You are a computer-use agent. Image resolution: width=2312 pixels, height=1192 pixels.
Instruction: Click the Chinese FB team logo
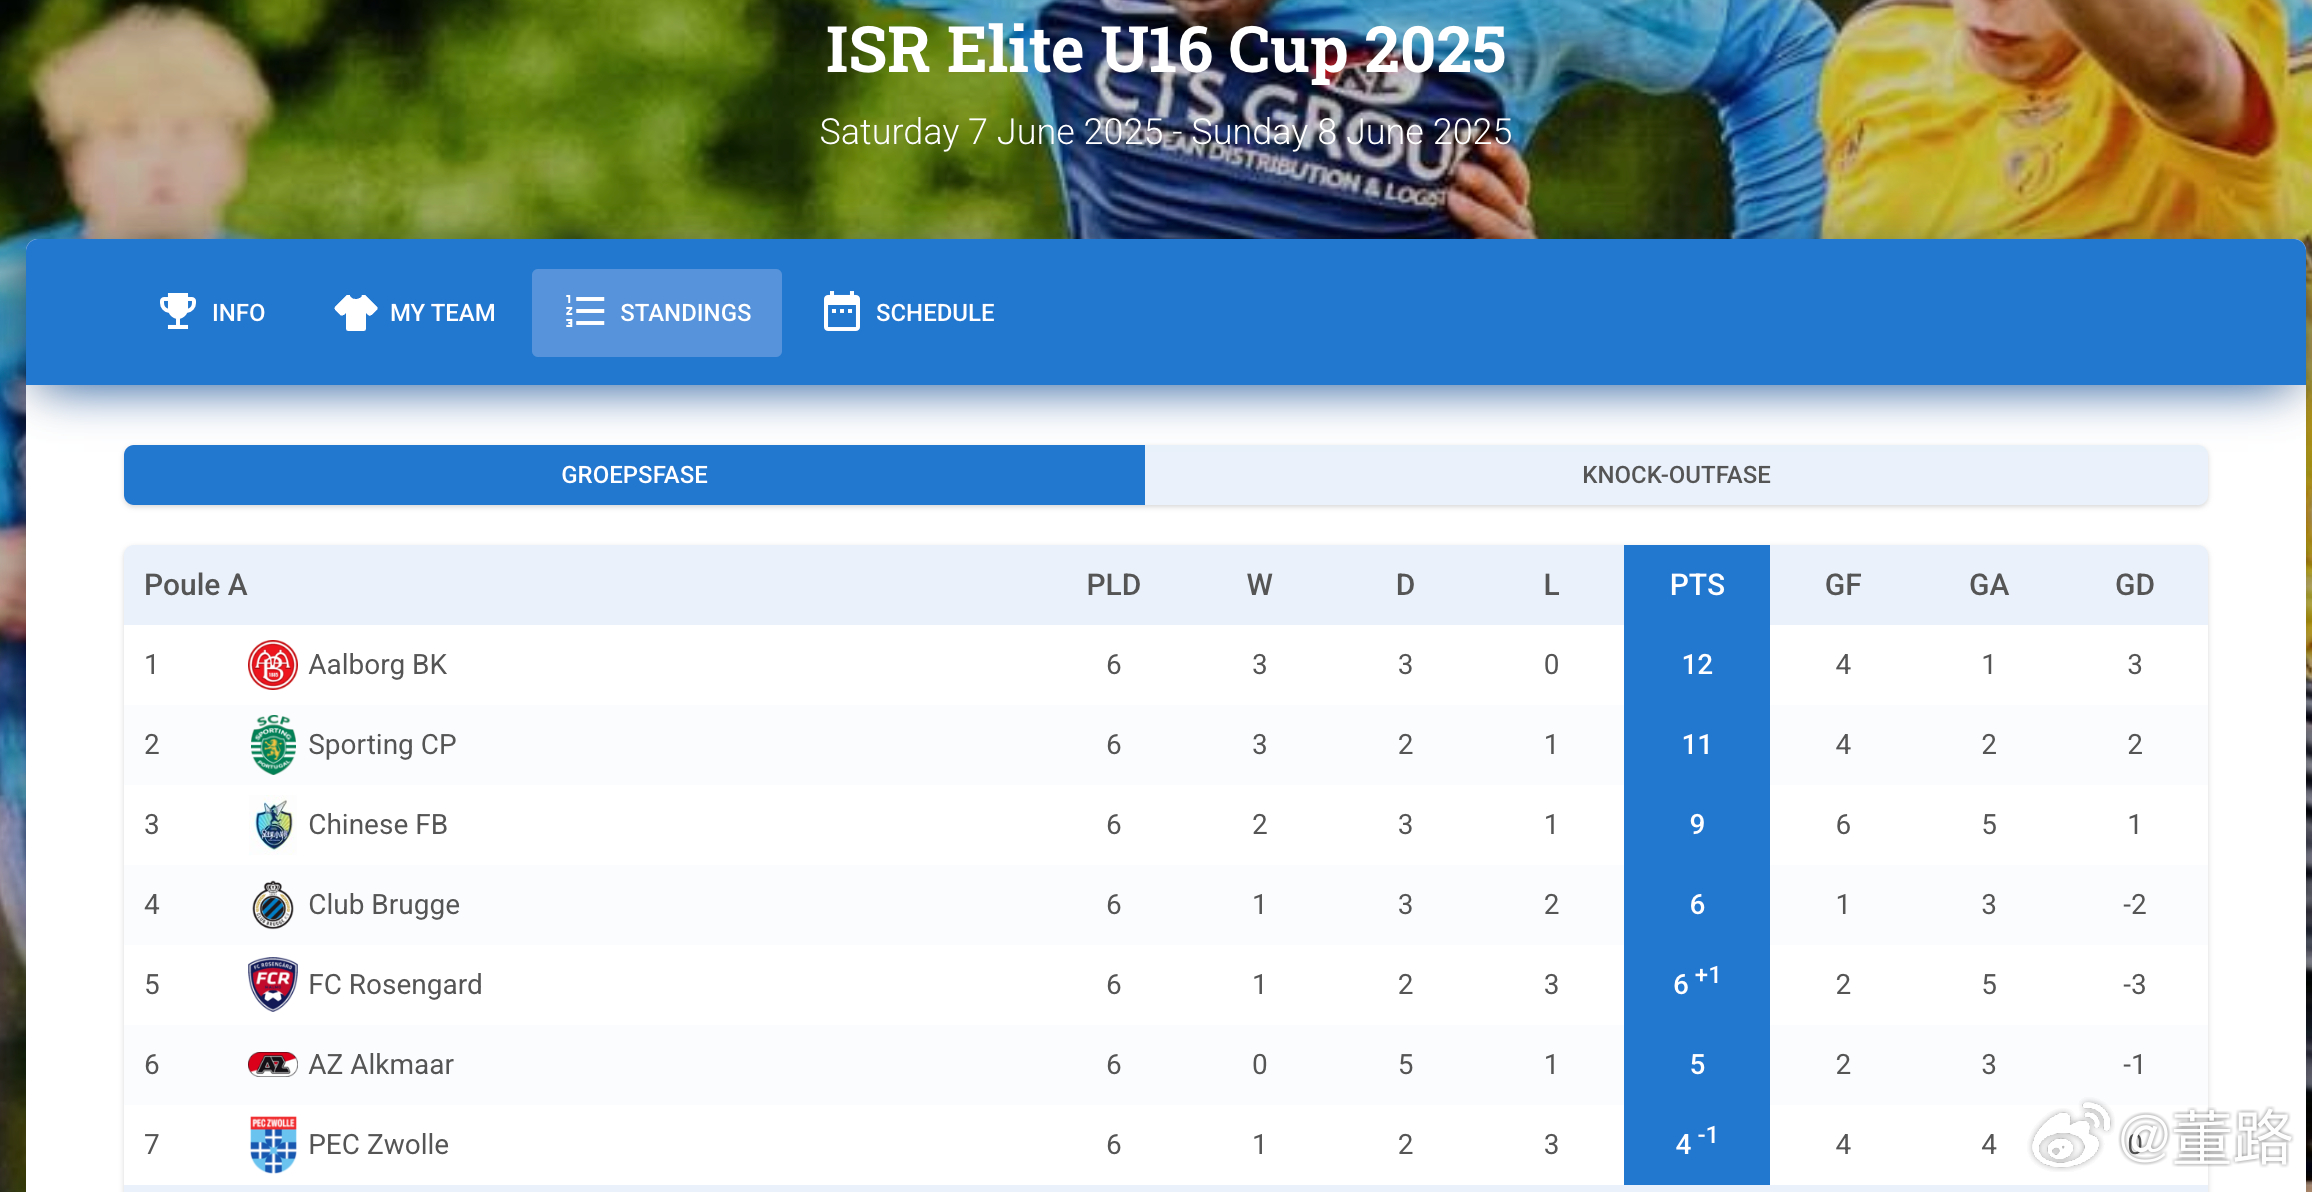(x=272, y=825)
